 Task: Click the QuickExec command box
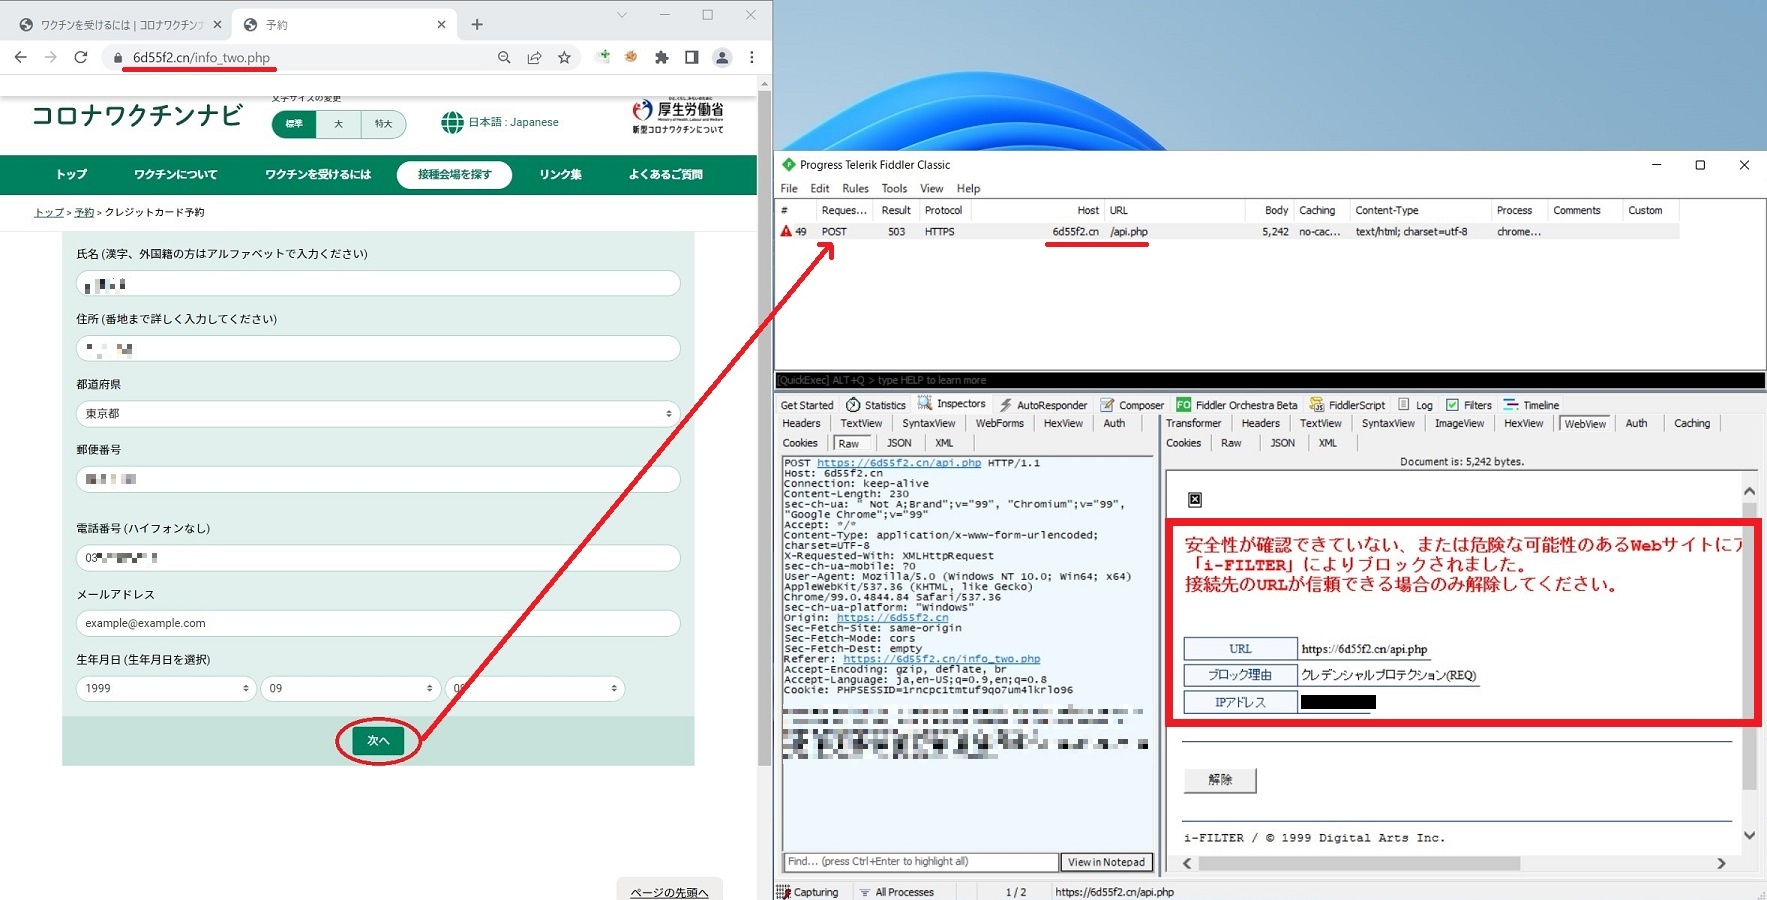(x=1270, y=380)
